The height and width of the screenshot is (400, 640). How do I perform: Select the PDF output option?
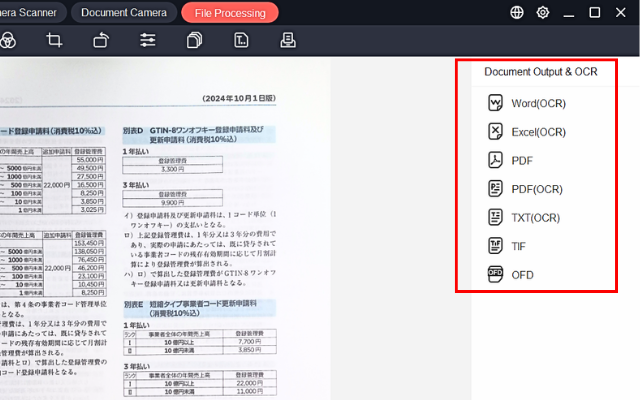click(521, 161)
